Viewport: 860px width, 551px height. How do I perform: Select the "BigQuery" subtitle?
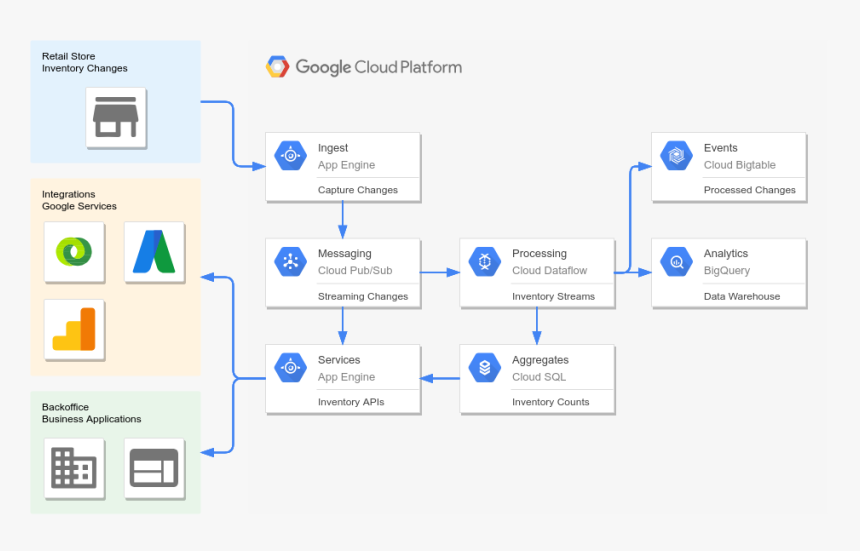tap(727, 271)
